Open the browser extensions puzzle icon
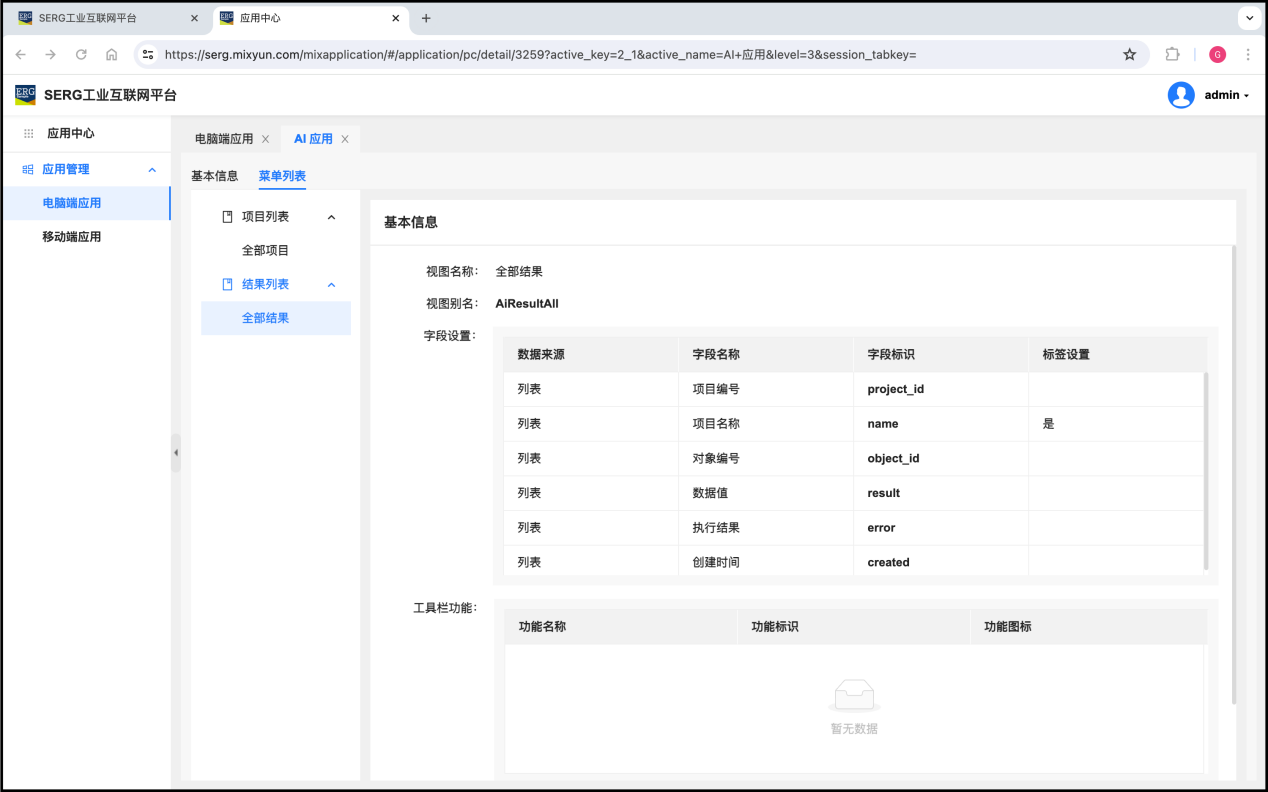 click(x=1173, y=55)
